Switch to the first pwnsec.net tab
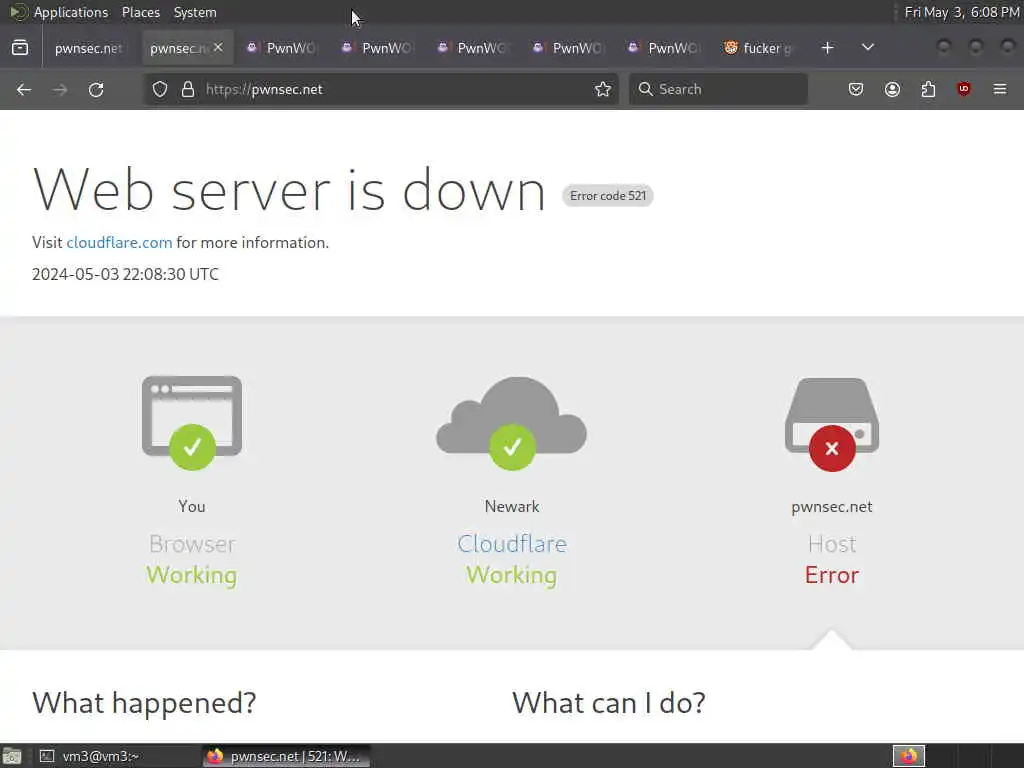Screen dimensions: 1024x768 [x=88, y=48]
